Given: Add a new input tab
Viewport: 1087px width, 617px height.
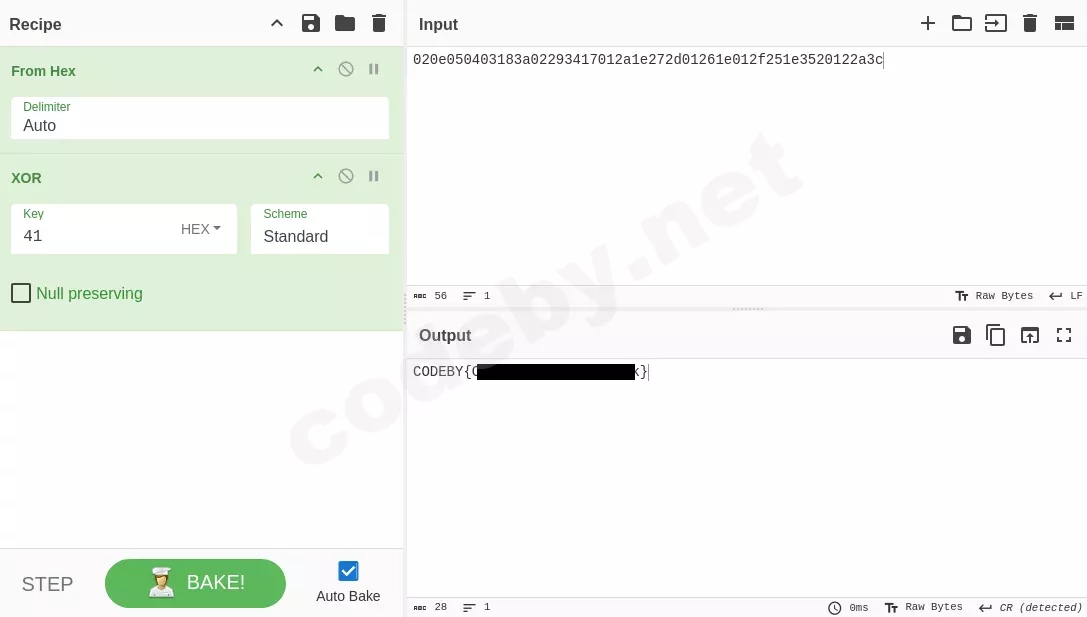Looking at the screenshot, I should 928,24.
